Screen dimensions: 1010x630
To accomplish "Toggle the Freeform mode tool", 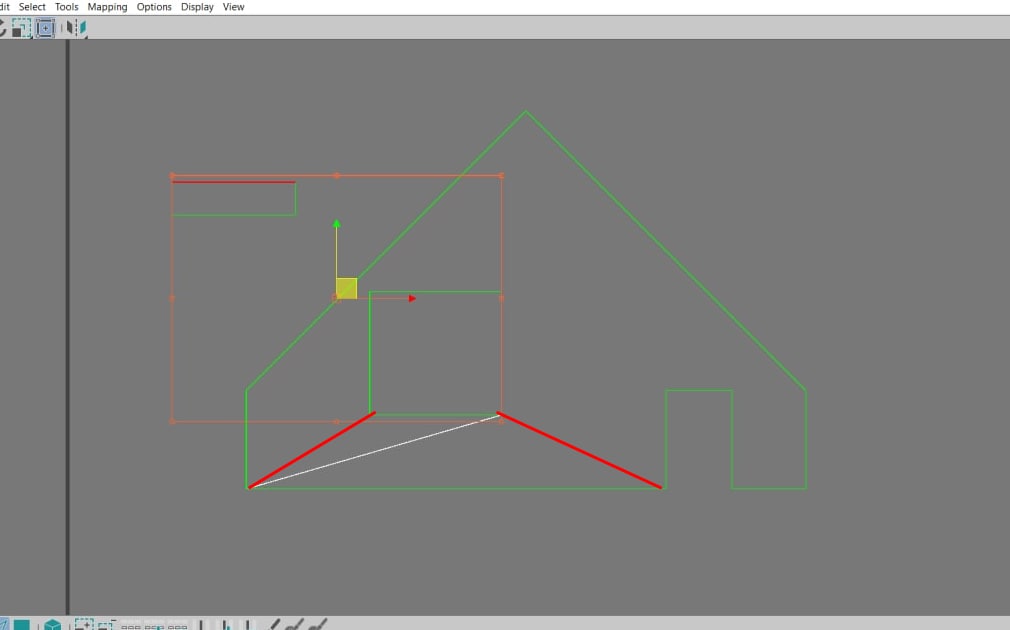I will coord(45,28).
